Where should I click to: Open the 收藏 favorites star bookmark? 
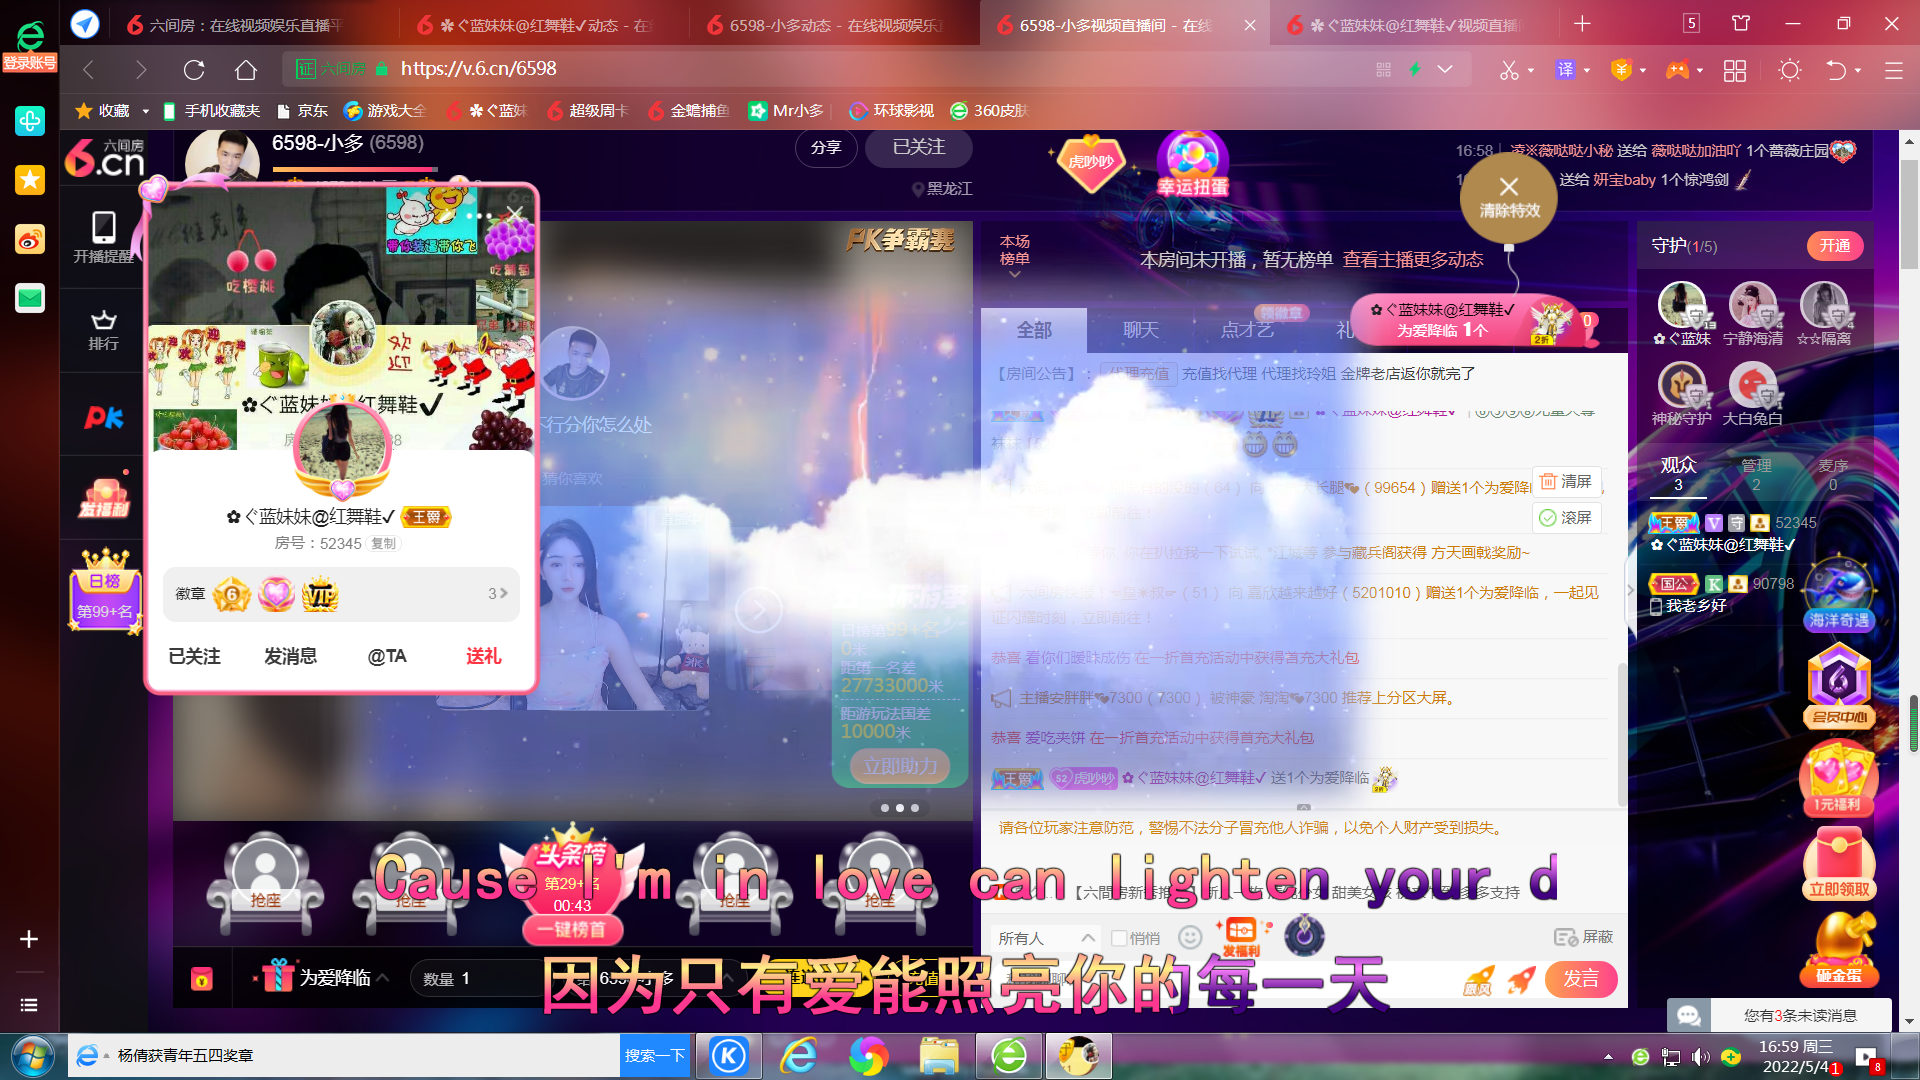click(x=103, y=111)
